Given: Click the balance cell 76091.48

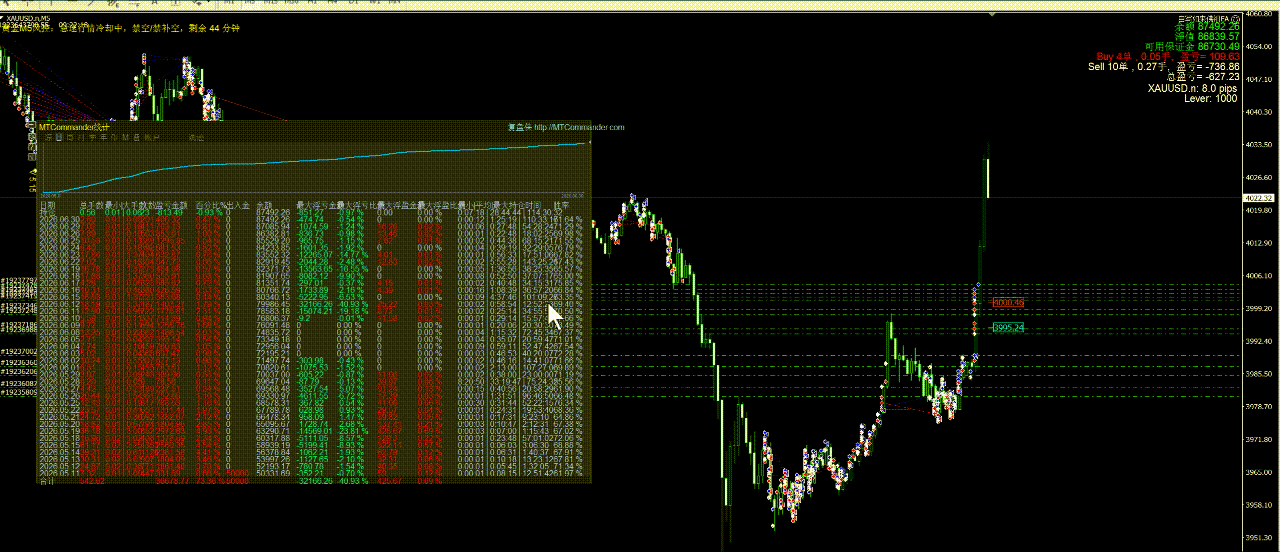Looking at the screenshot, I should [x=273, y=325].
